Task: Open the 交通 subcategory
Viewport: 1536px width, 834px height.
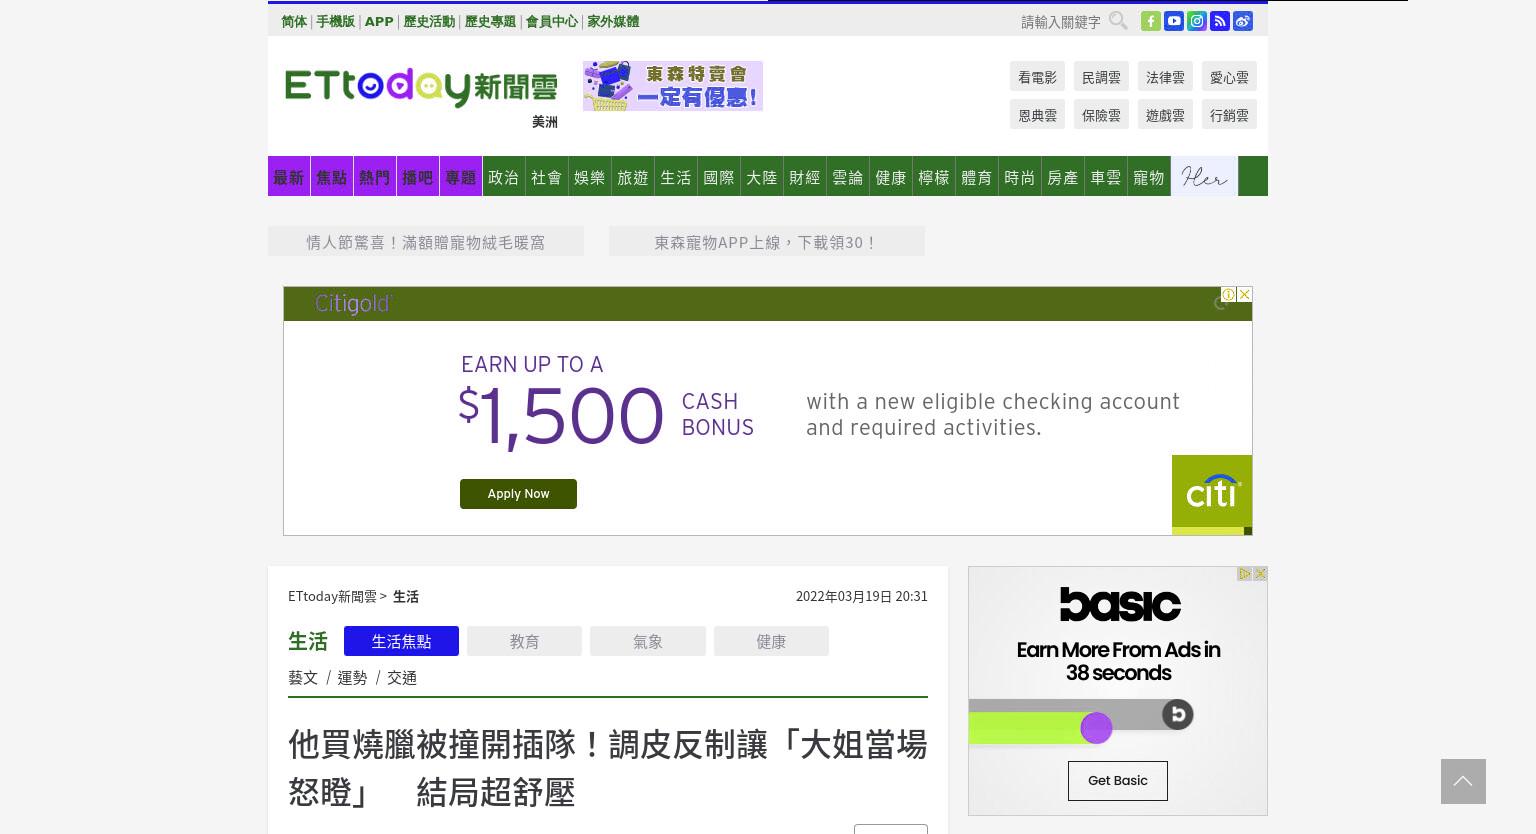Action: point(402,677)
